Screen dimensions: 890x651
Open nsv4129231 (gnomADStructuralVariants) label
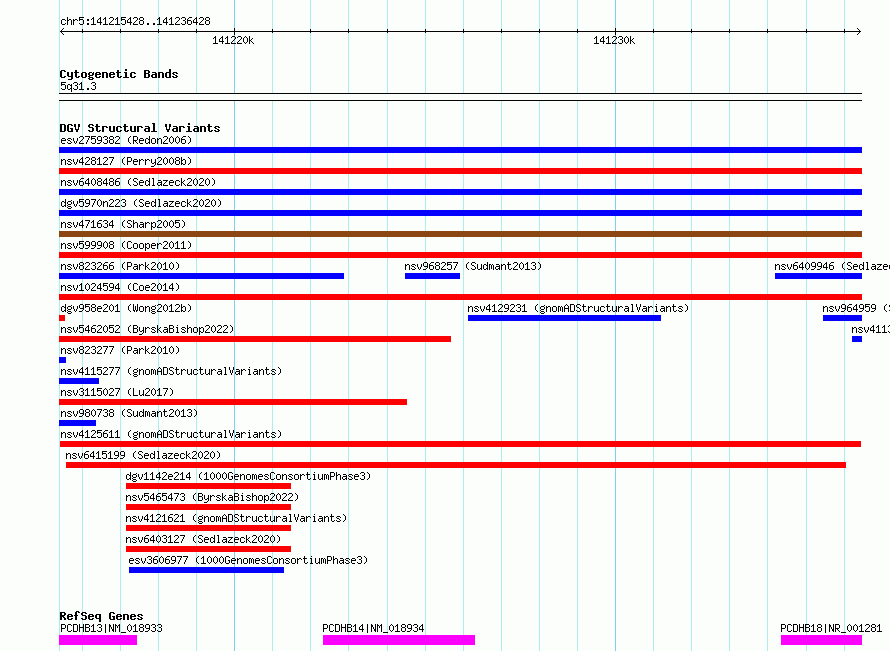pyautogui.click(x=578, y=308)
